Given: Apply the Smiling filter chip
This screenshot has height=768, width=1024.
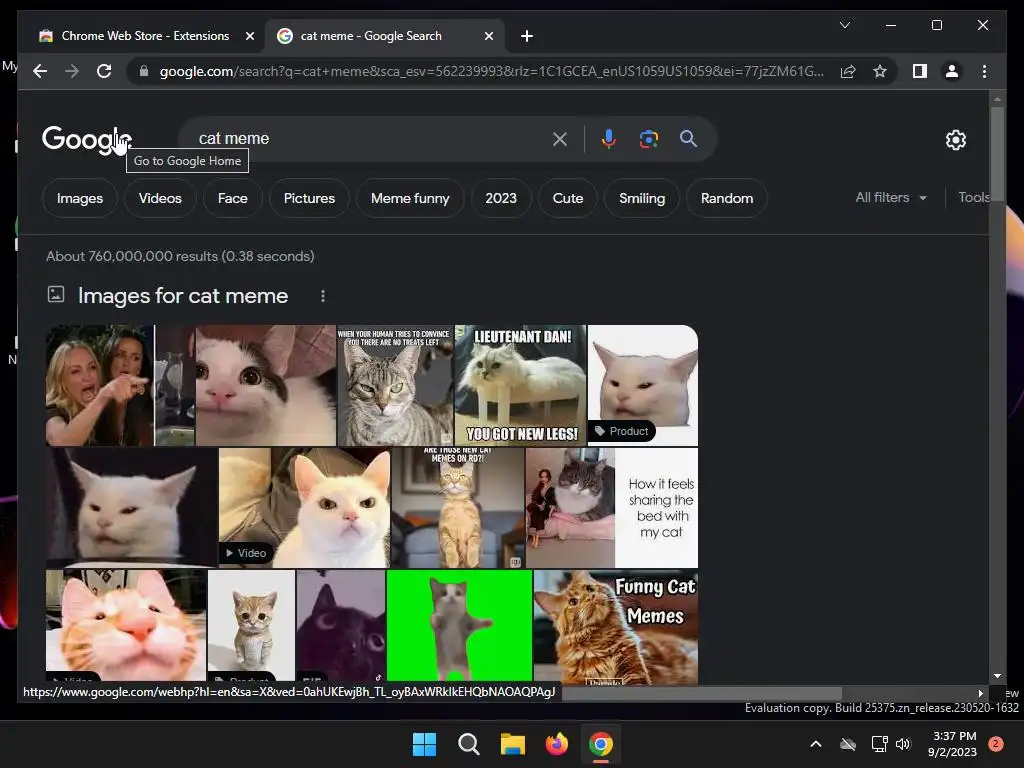Looking at the screenshot, I should (x=642, y=198).
